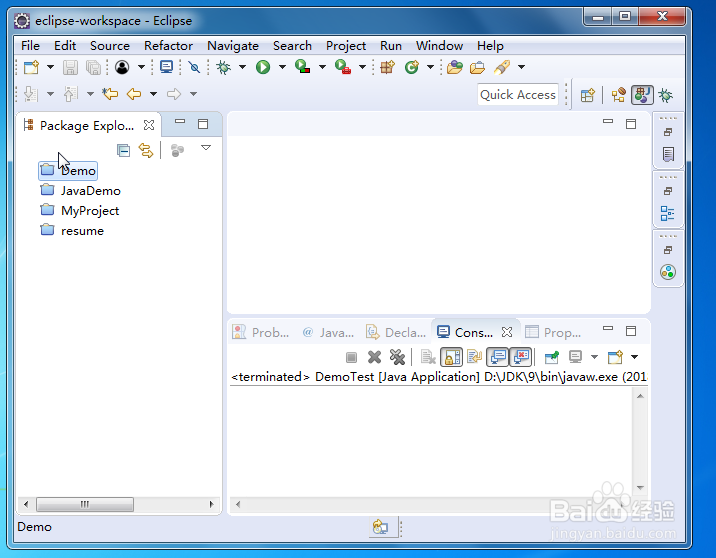716x558 pixels.
Task: Select the Demo project
Action: point(68,171)
